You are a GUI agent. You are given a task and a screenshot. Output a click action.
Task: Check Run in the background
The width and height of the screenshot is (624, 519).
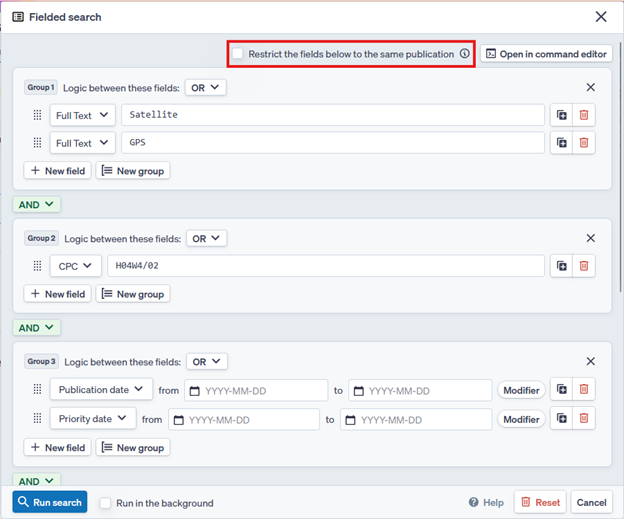(105, 503)
